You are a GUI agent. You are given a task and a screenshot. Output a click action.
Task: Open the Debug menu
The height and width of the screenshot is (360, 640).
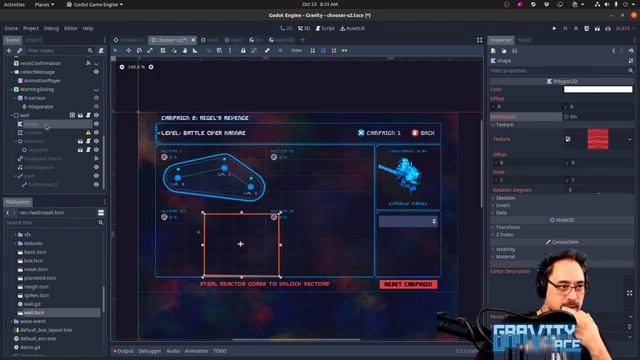(x=51, y=29)
